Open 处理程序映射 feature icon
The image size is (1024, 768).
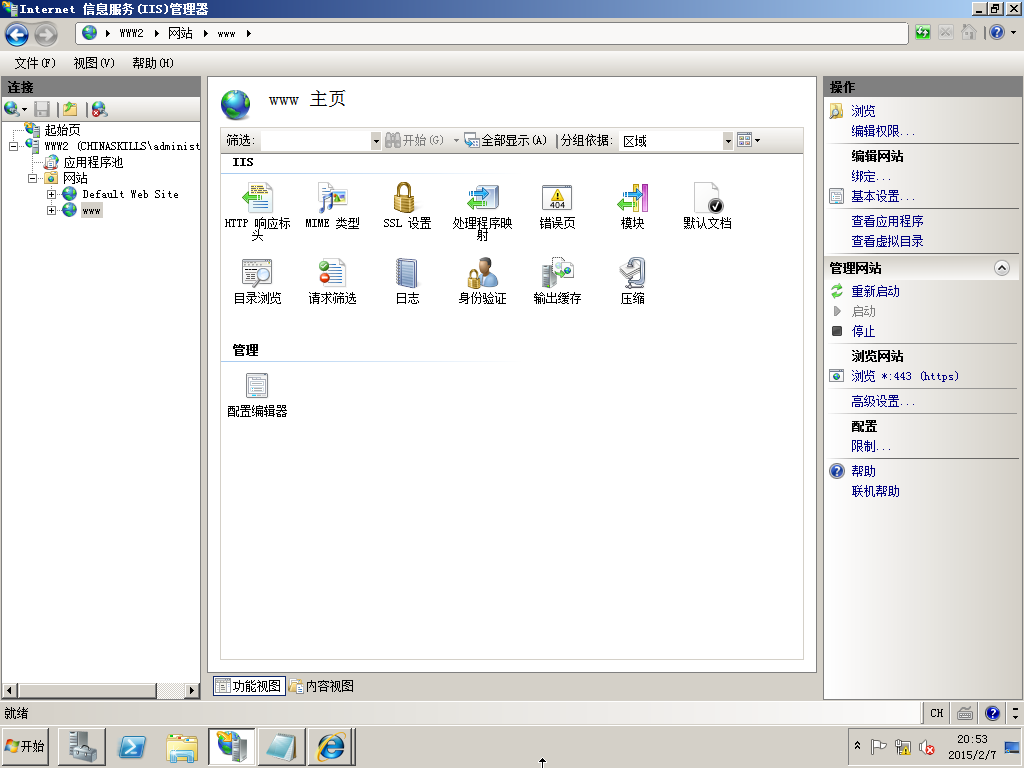[x=483, y=198]
